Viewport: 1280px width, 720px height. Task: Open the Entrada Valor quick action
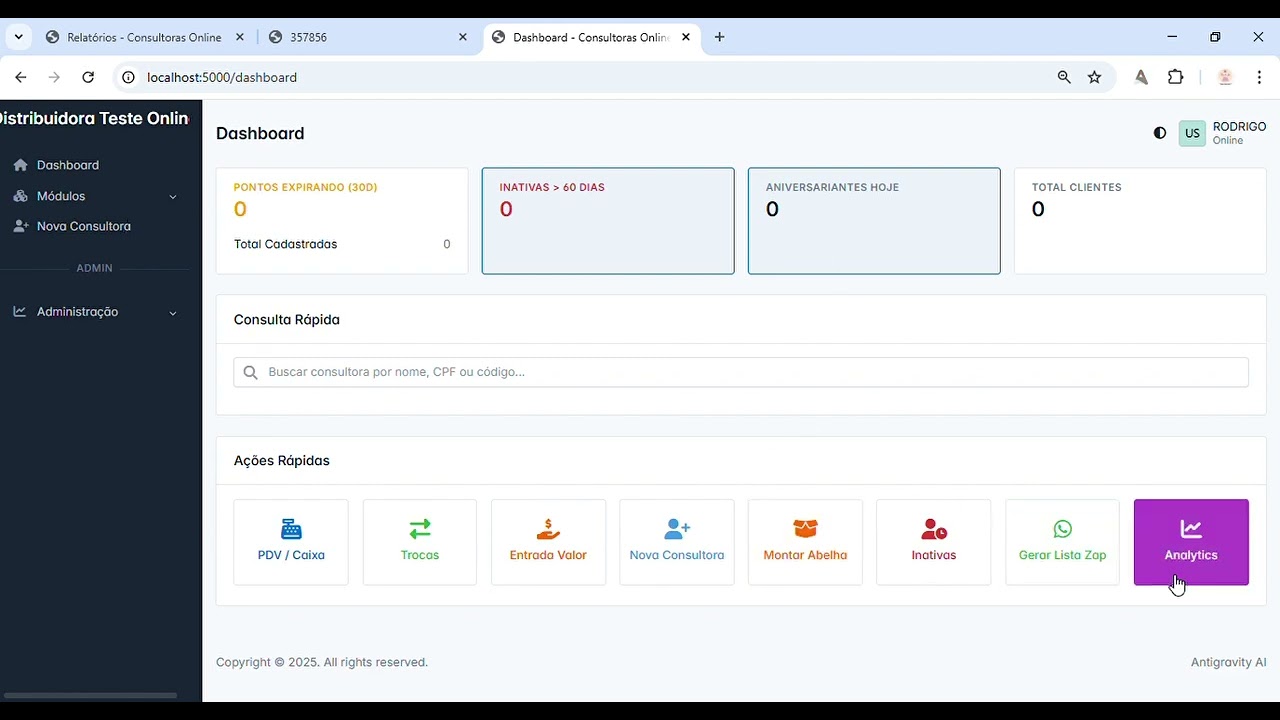pyautogui.click(x=548, y=542)
